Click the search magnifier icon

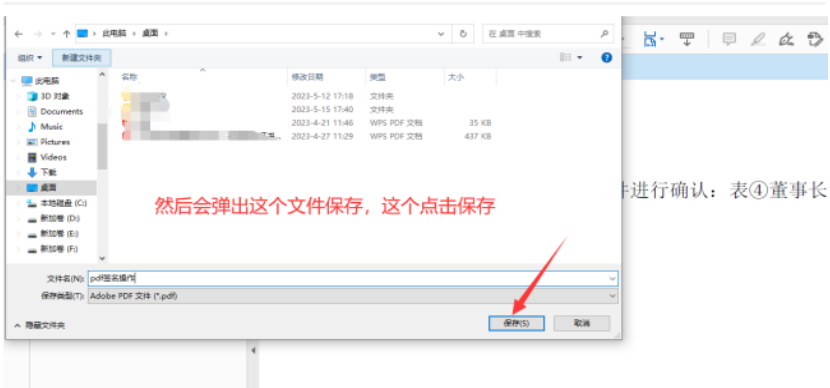click(604, 33)
